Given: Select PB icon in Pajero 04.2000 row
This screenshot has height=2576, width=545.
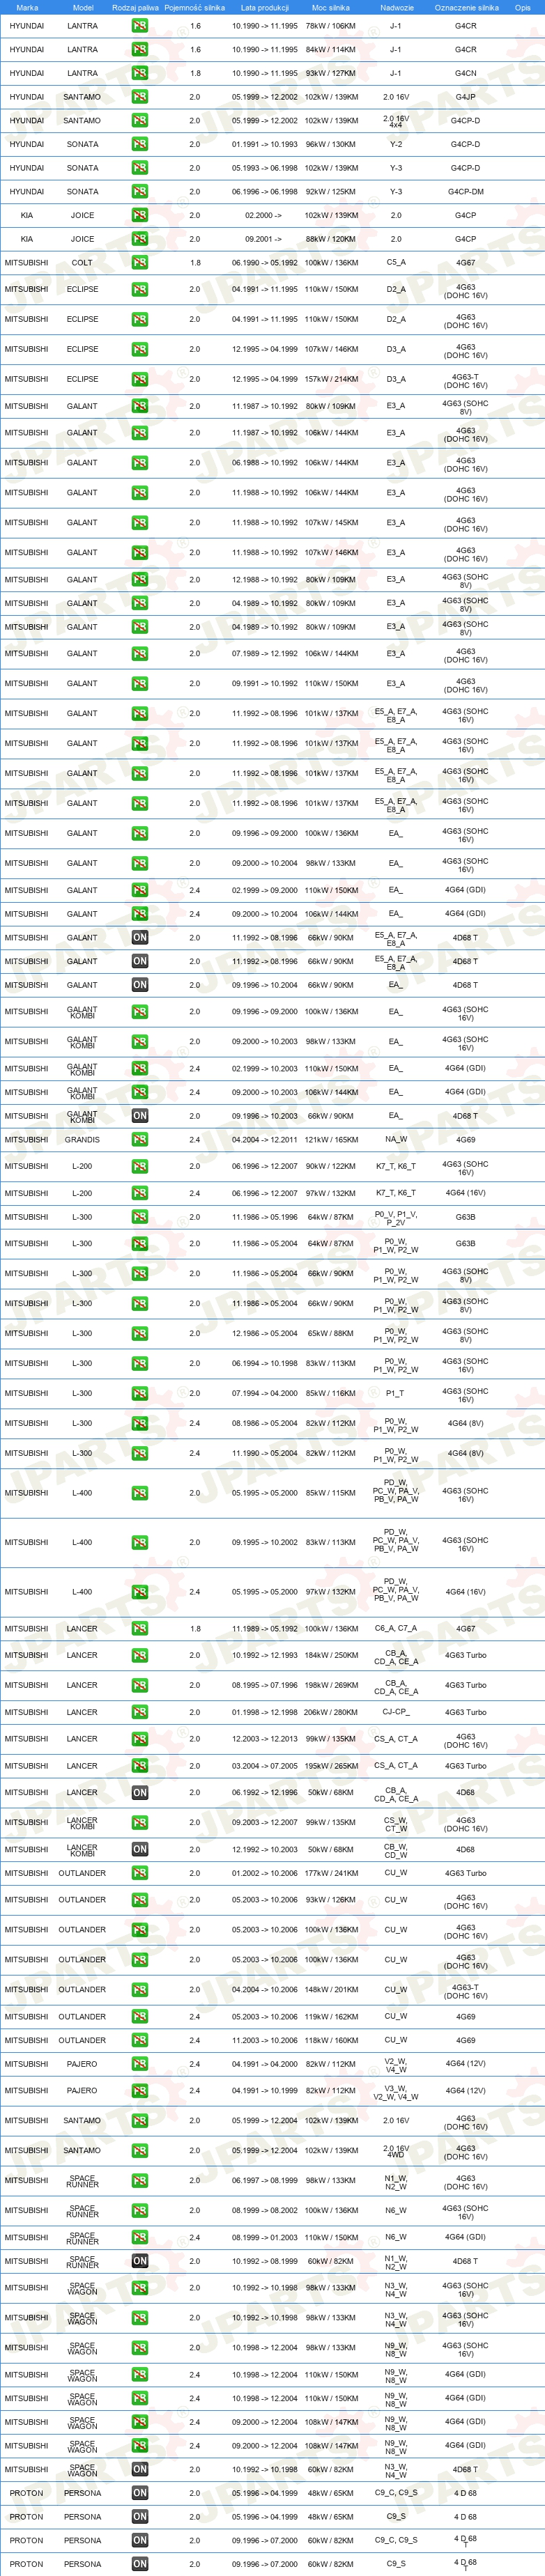Looking at the screenshot, I should [x=140, y=2064].
